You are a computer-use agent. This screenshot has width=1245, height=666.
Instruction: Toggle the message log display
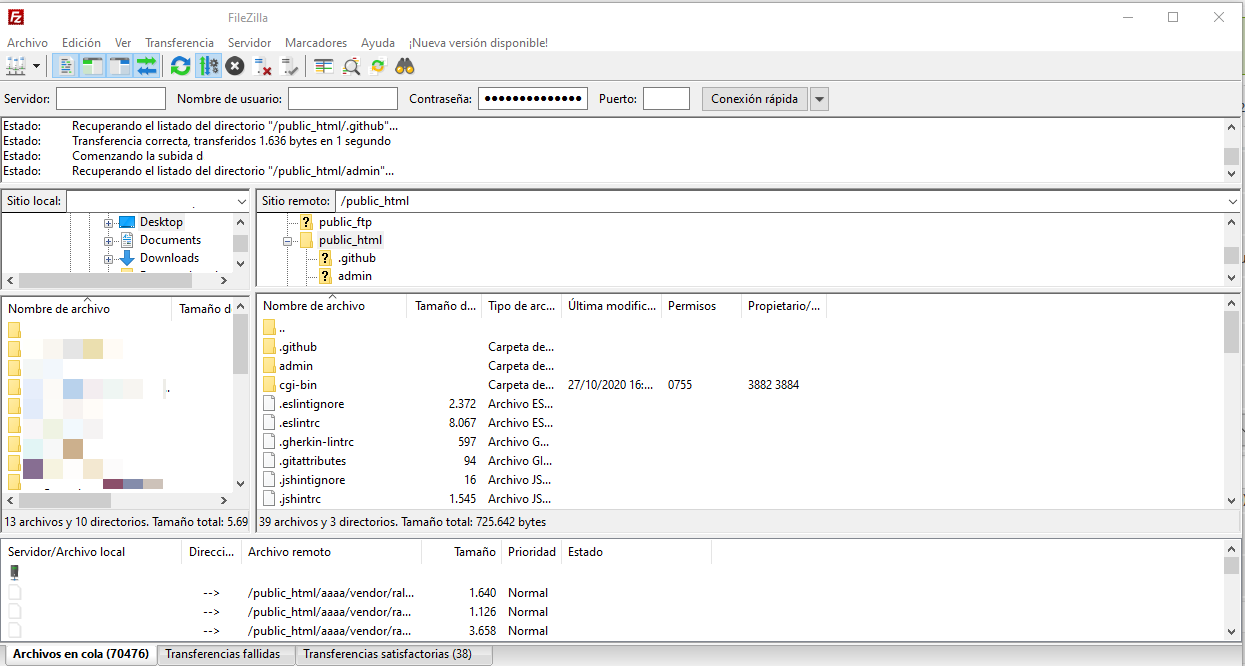tap(66, 66)
